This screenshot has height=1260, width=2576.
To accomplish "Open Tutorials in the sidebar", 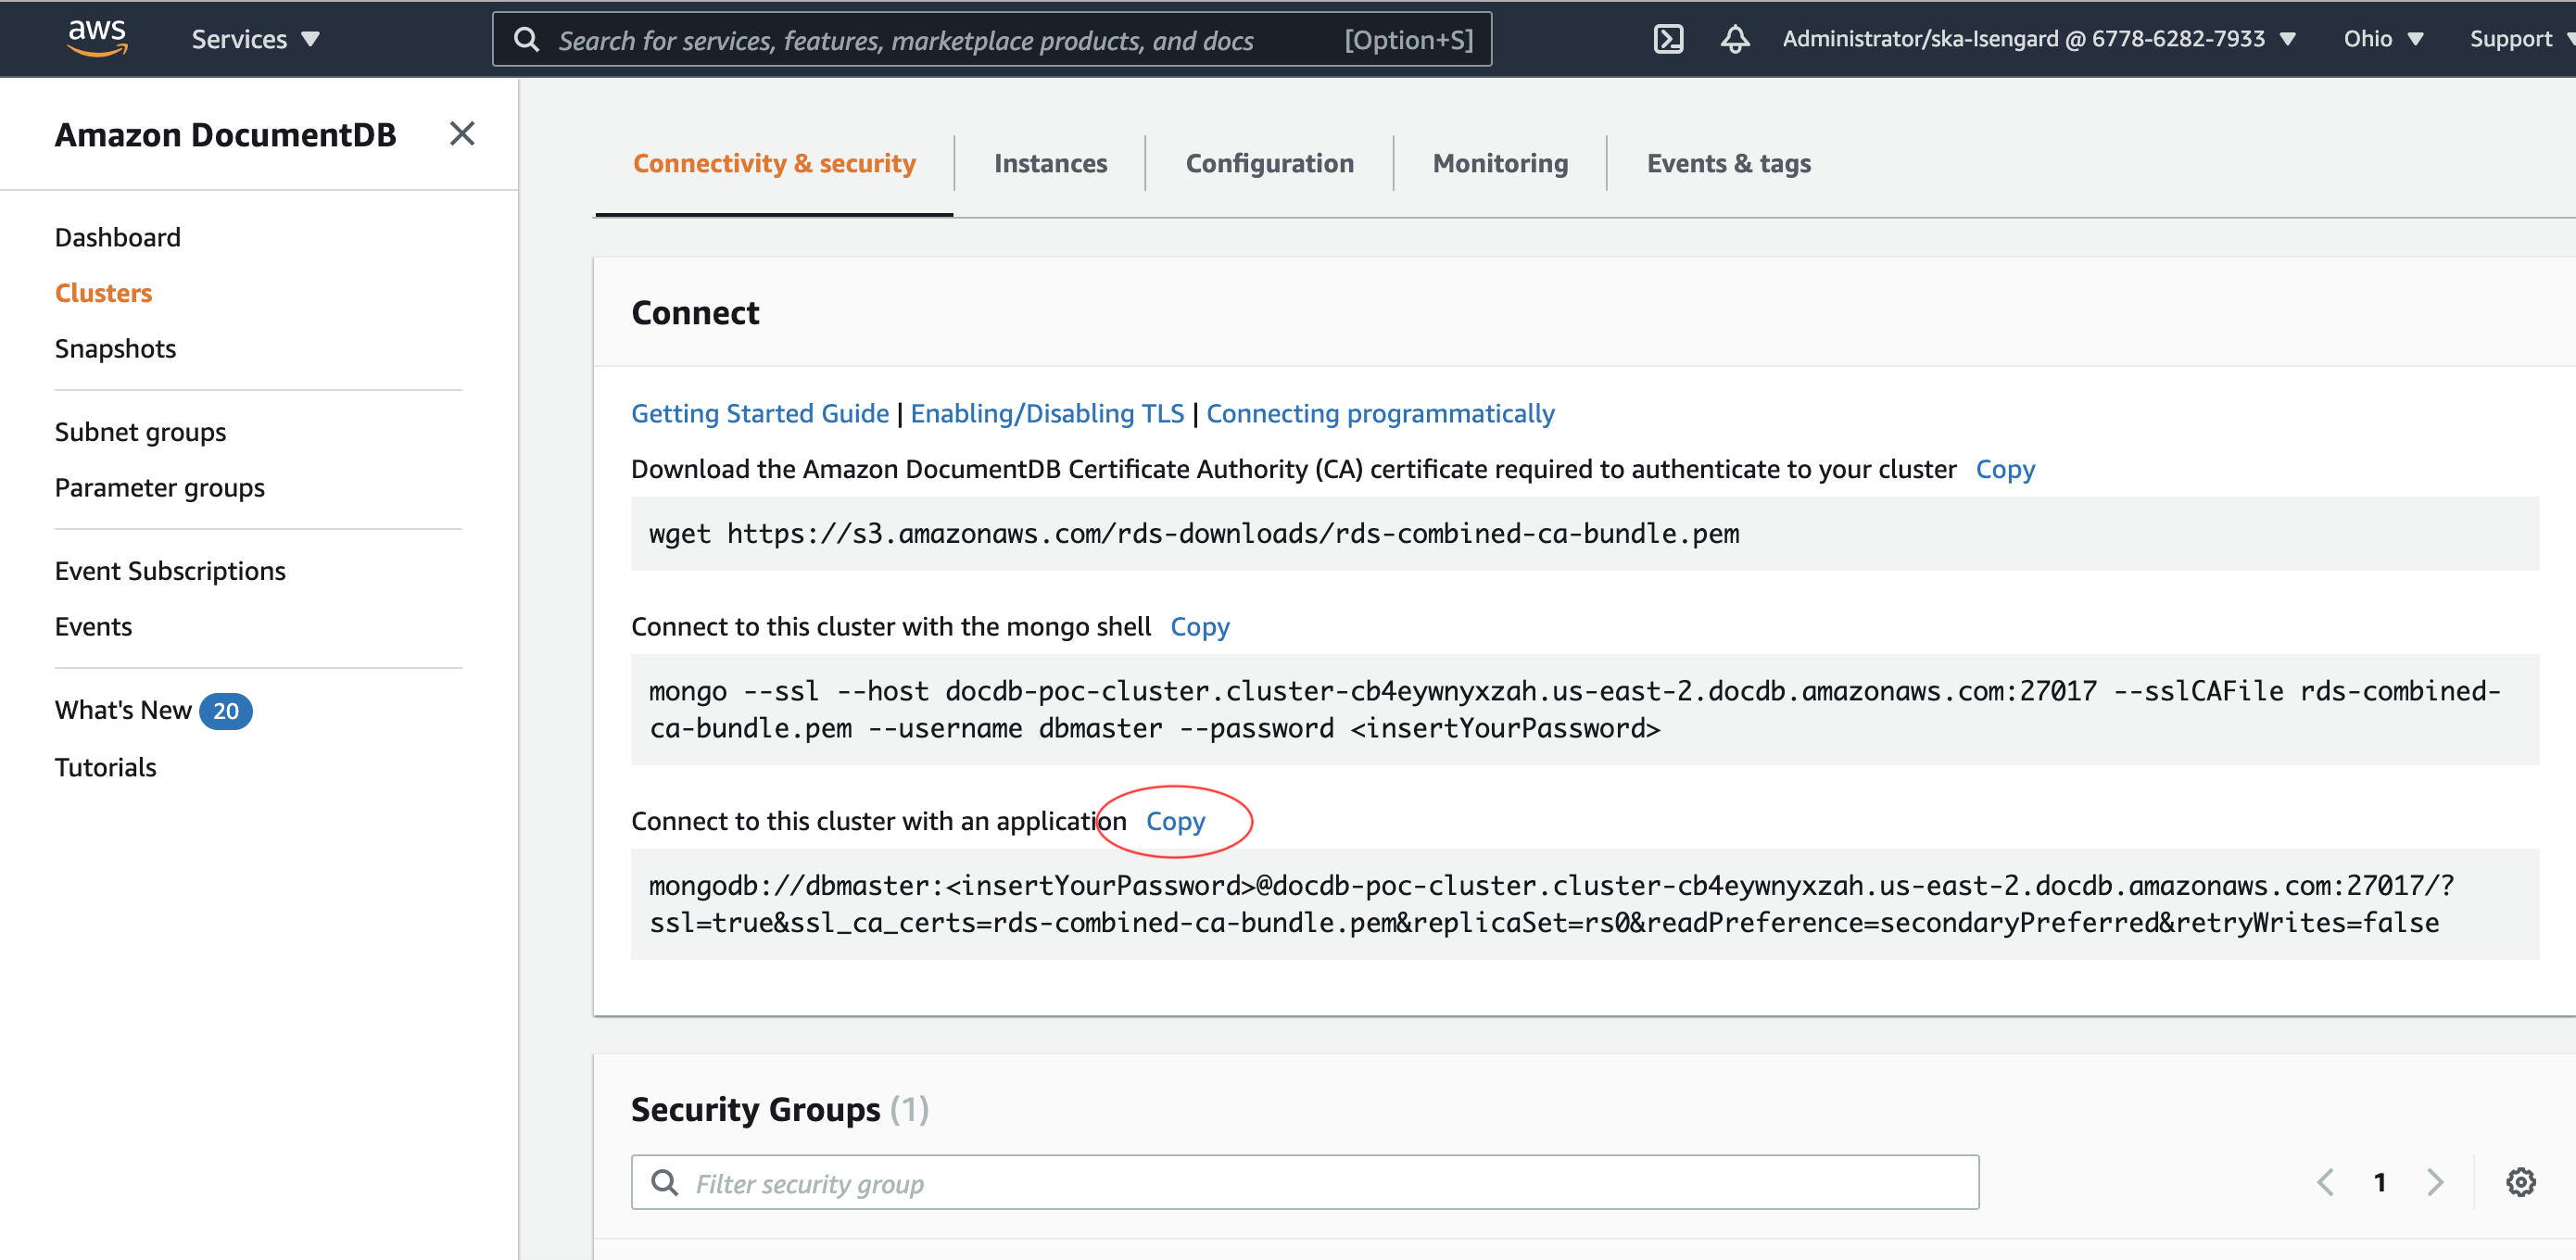I will pos(105,767).
